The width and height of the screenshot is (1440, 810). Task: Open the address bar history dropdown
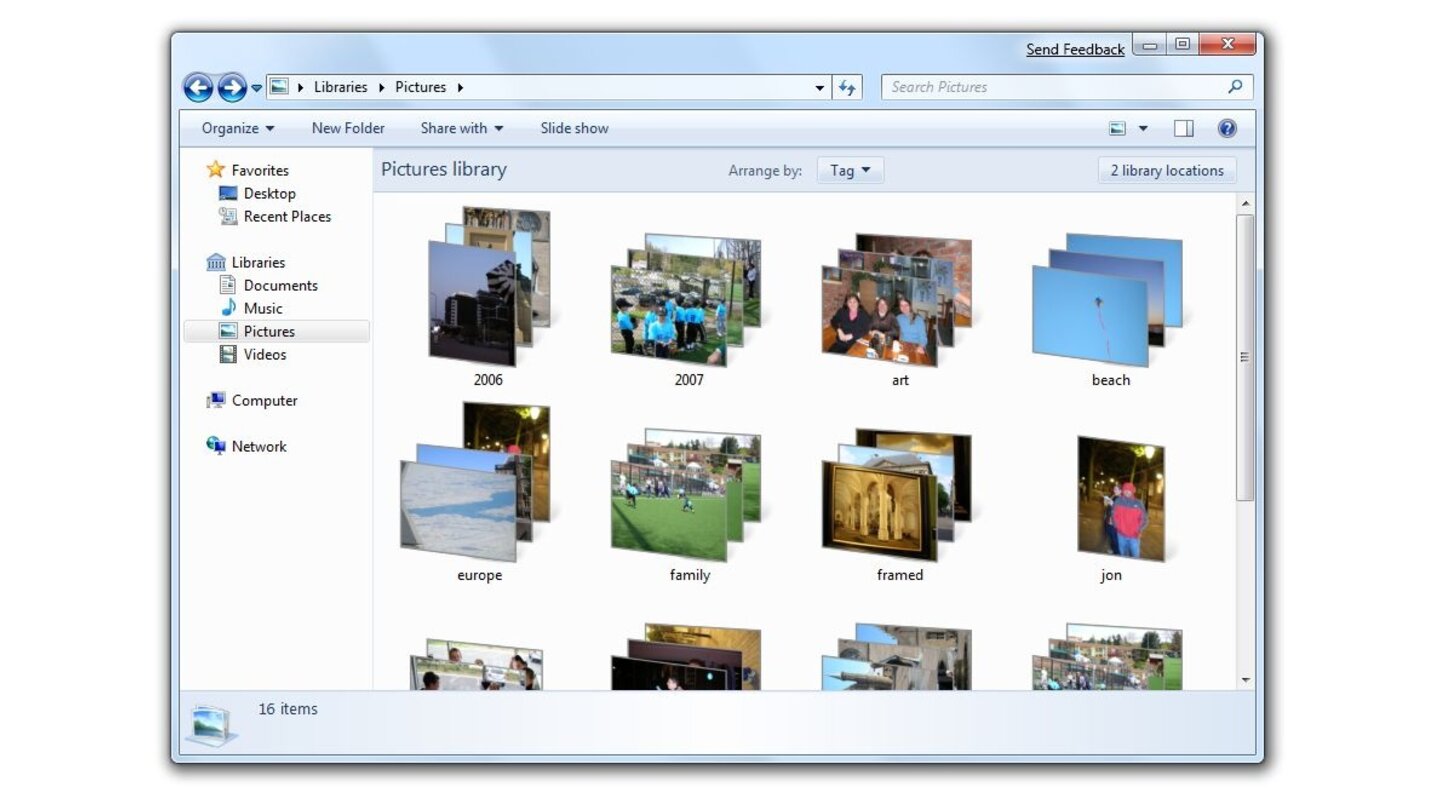tap(820, 88)
